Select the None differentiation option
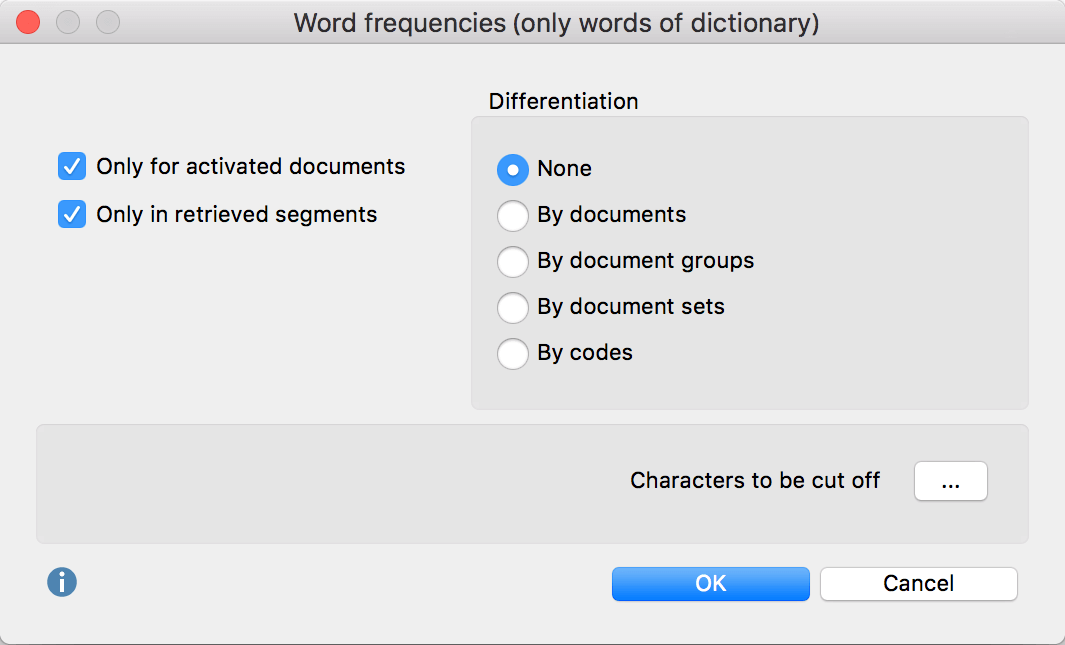 513,169
